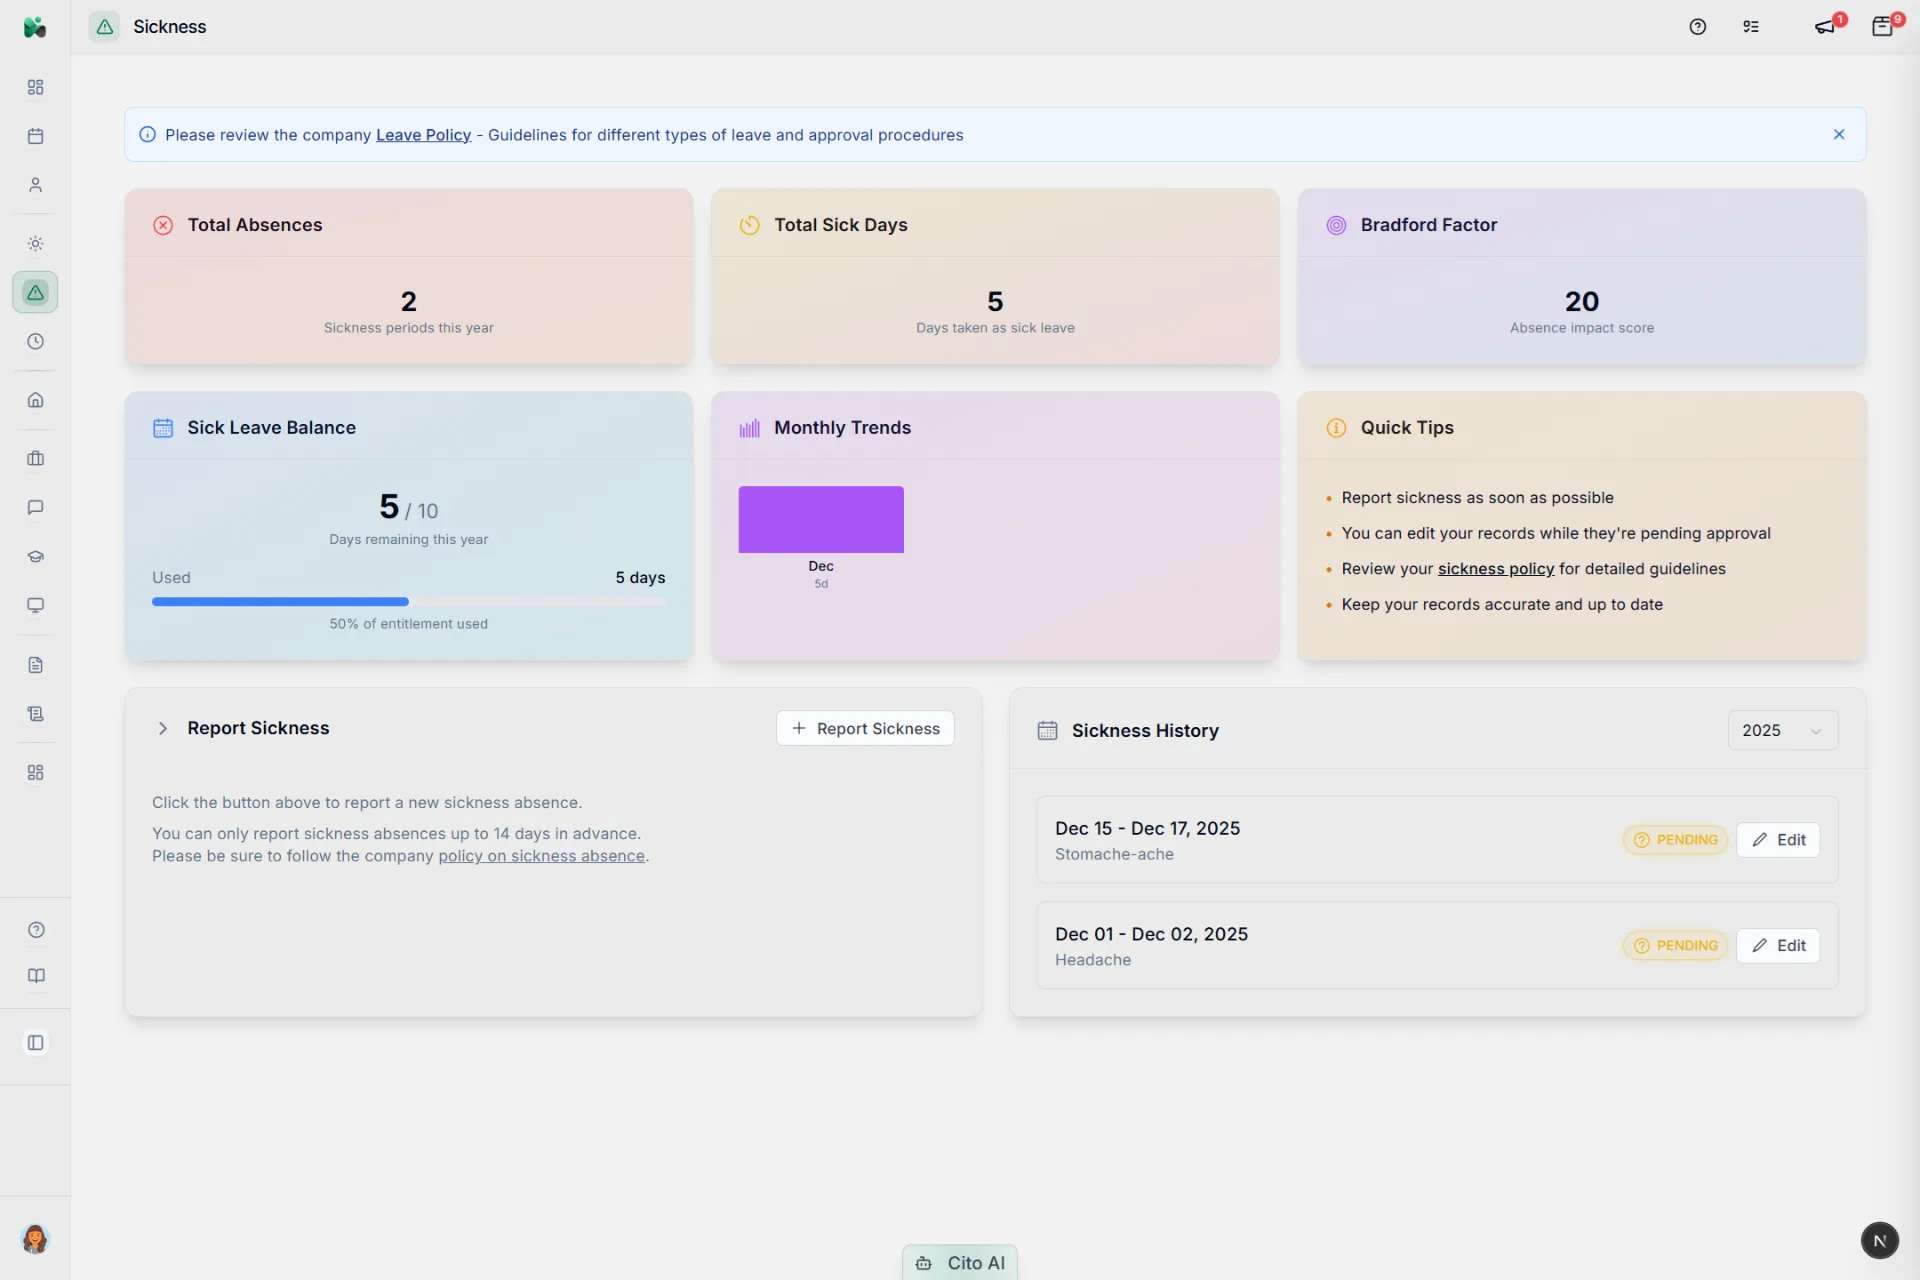Open the user avatar at bottom left
Image resolution: width=1920 pixels, height=1280 pixels.
35,1239
